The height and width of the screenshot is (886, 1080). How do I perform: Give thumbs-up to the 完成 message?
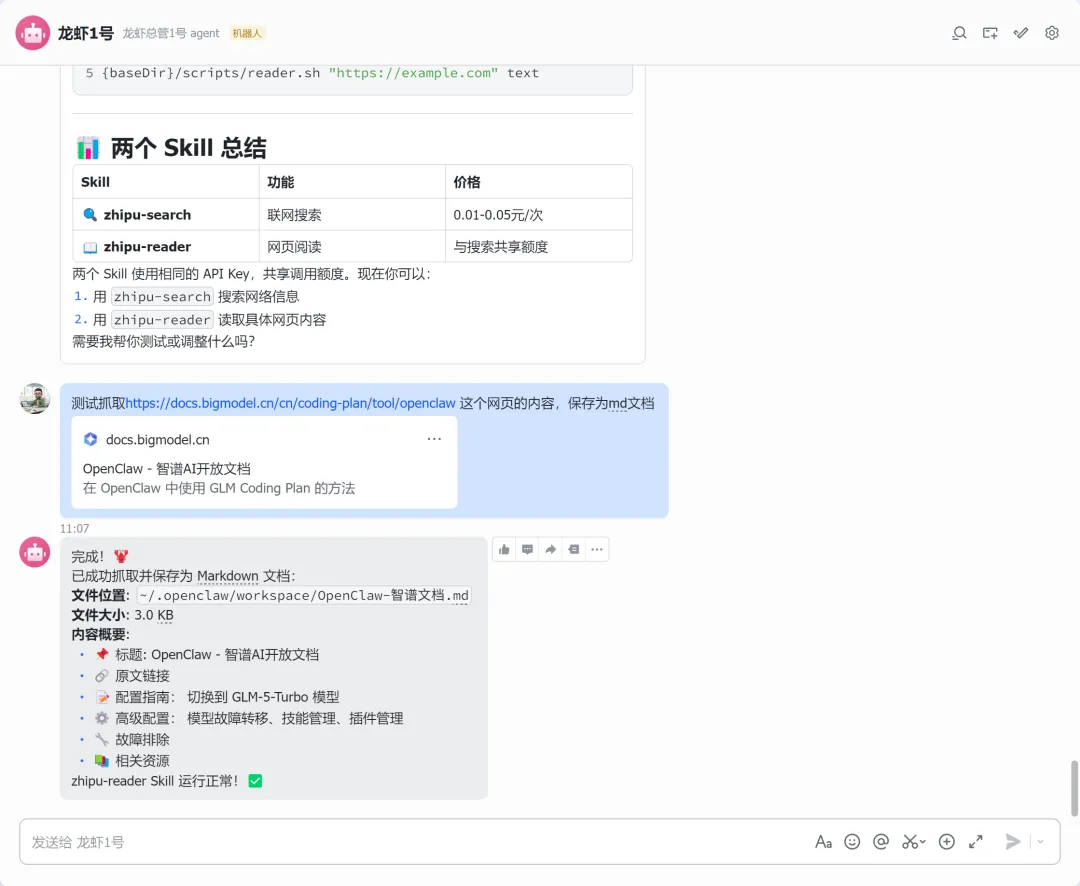click(x=504, y=549)
